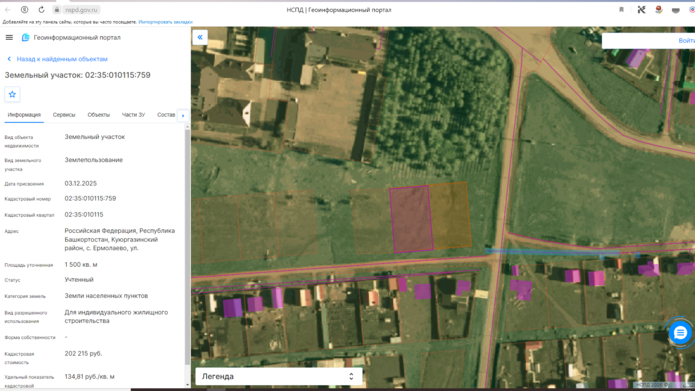Click the Импортировать закладки link

(165, 22)
